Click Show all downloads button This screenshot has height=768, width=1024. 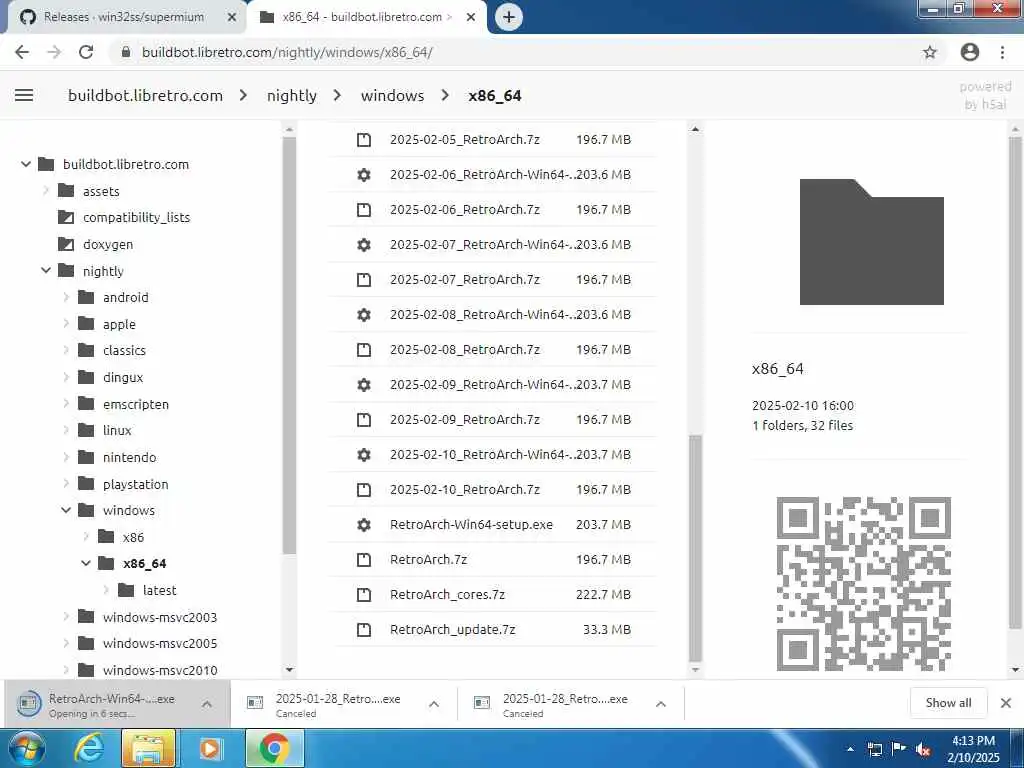pyautogui.click(x=948, y=703)
